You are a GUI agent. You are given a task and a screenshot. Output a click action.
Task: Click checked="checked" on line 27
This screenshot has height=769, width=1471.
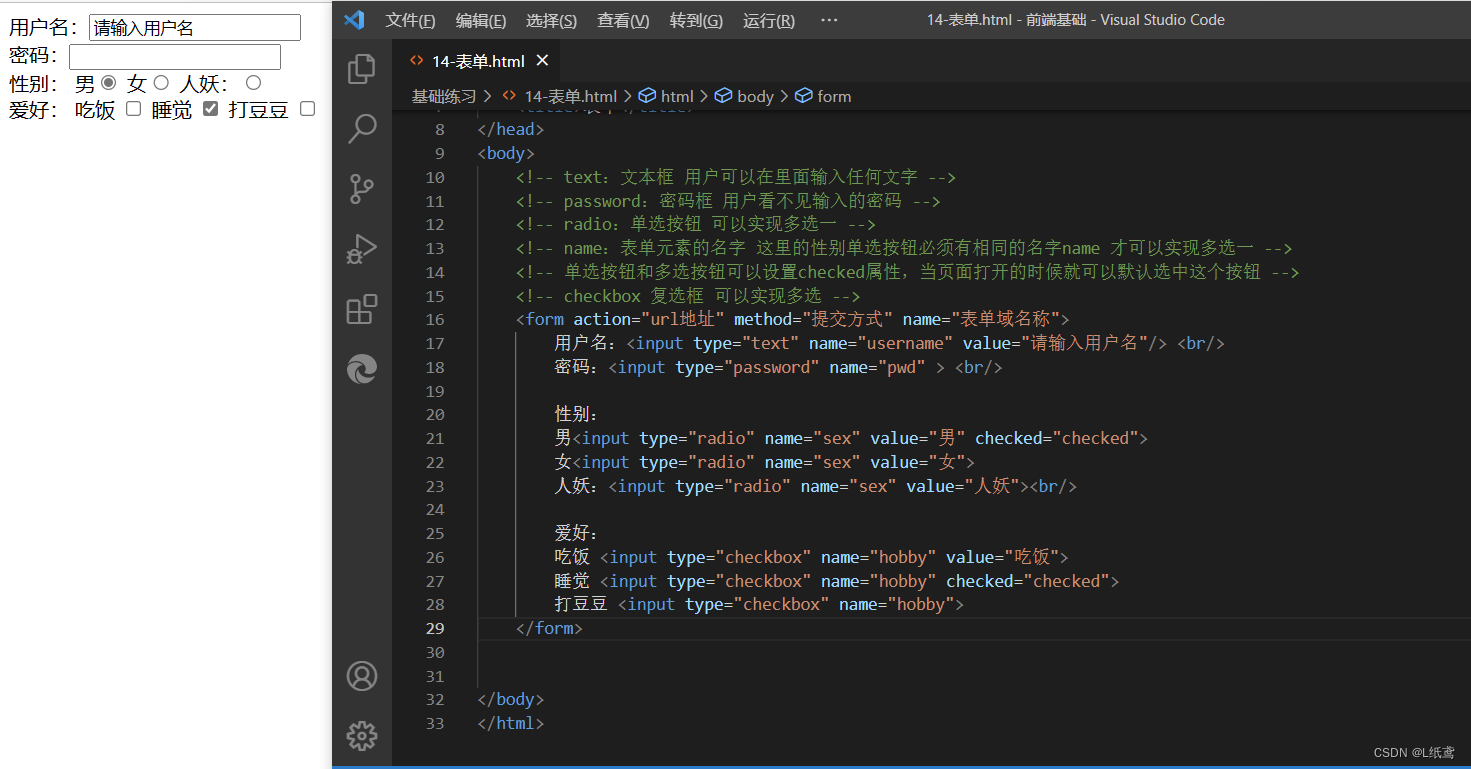[x=1028, y=581]
